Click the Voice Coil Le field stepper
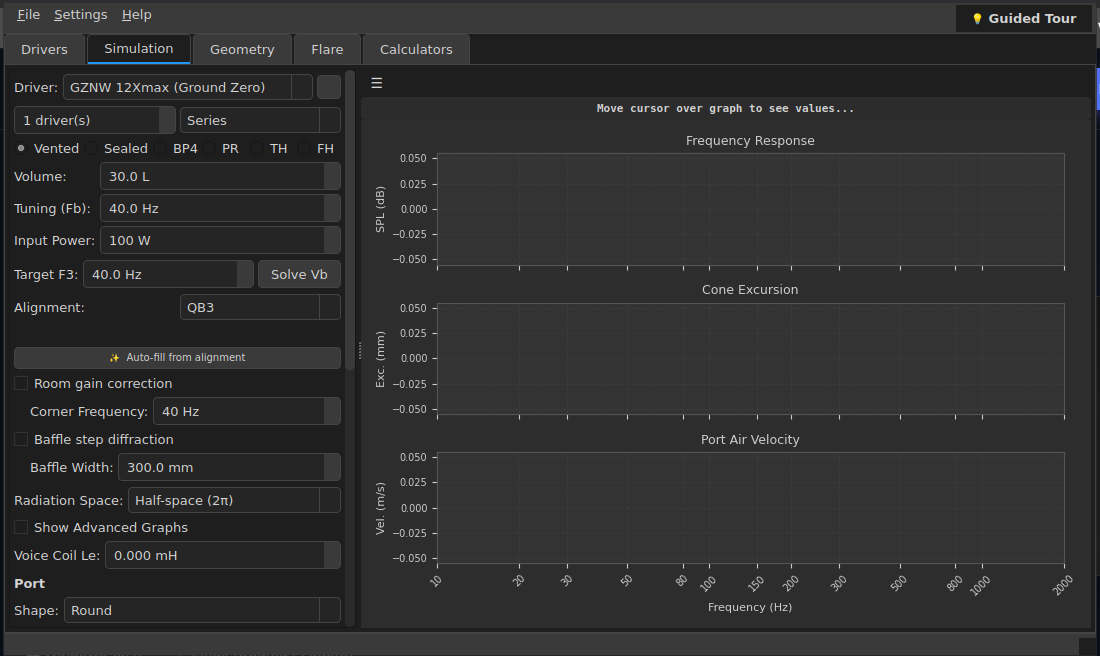Screen dimensions: 1100x656 [333, 555]
